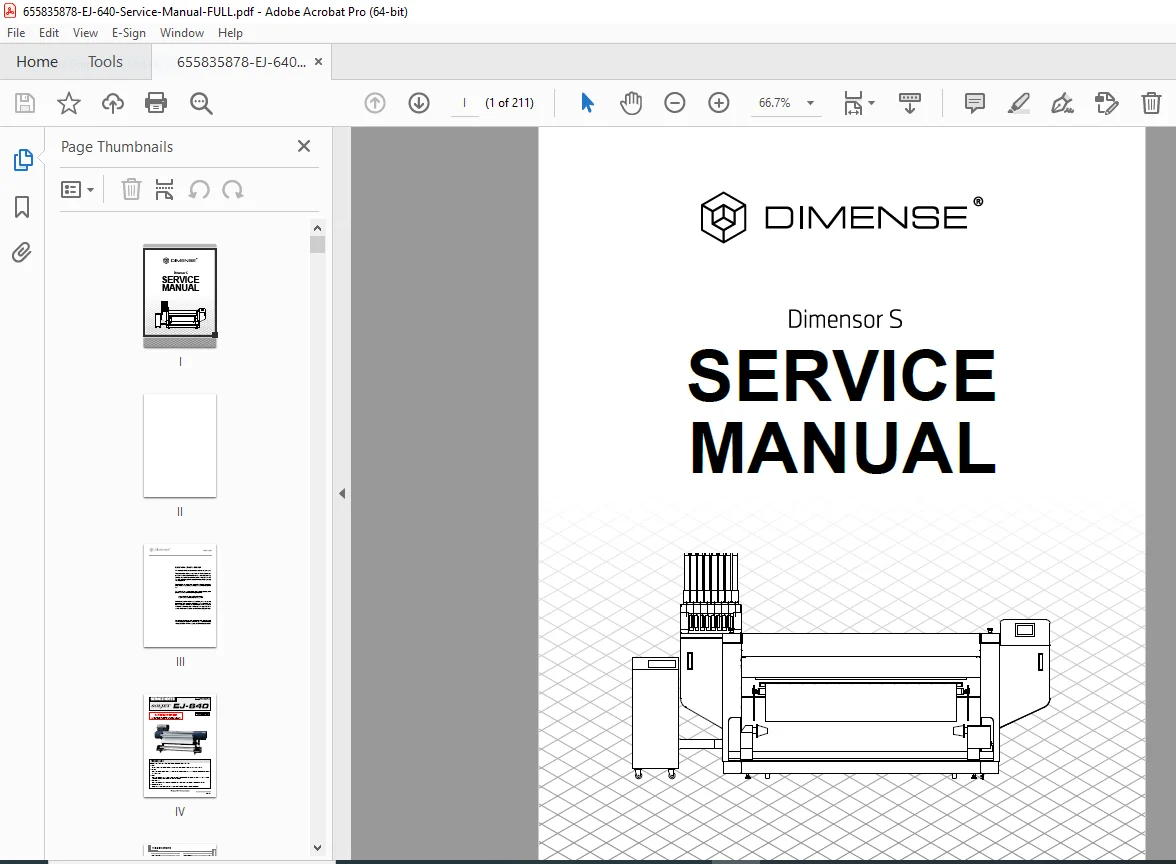The height and width of the screenshot is (864, 1176).
Task: Click thumbnails scroll up arrow
Action: click(x=317, y=228)
